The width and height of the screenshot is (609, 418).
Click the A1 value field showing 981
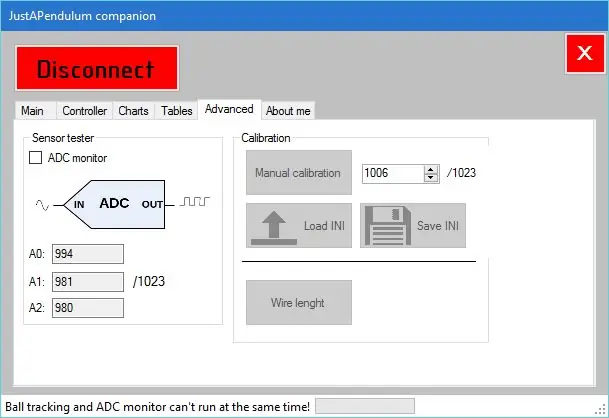tap(88, 282)
